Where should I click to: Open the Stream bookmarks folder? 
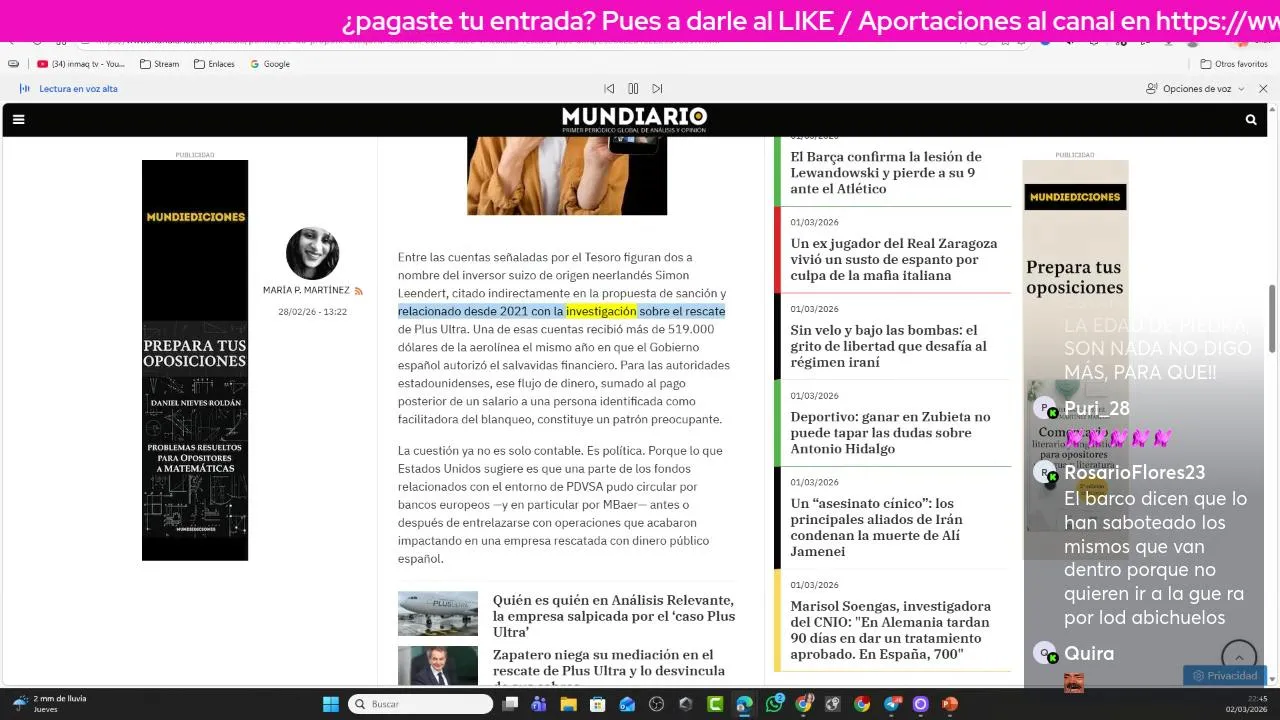pos(160,64)
